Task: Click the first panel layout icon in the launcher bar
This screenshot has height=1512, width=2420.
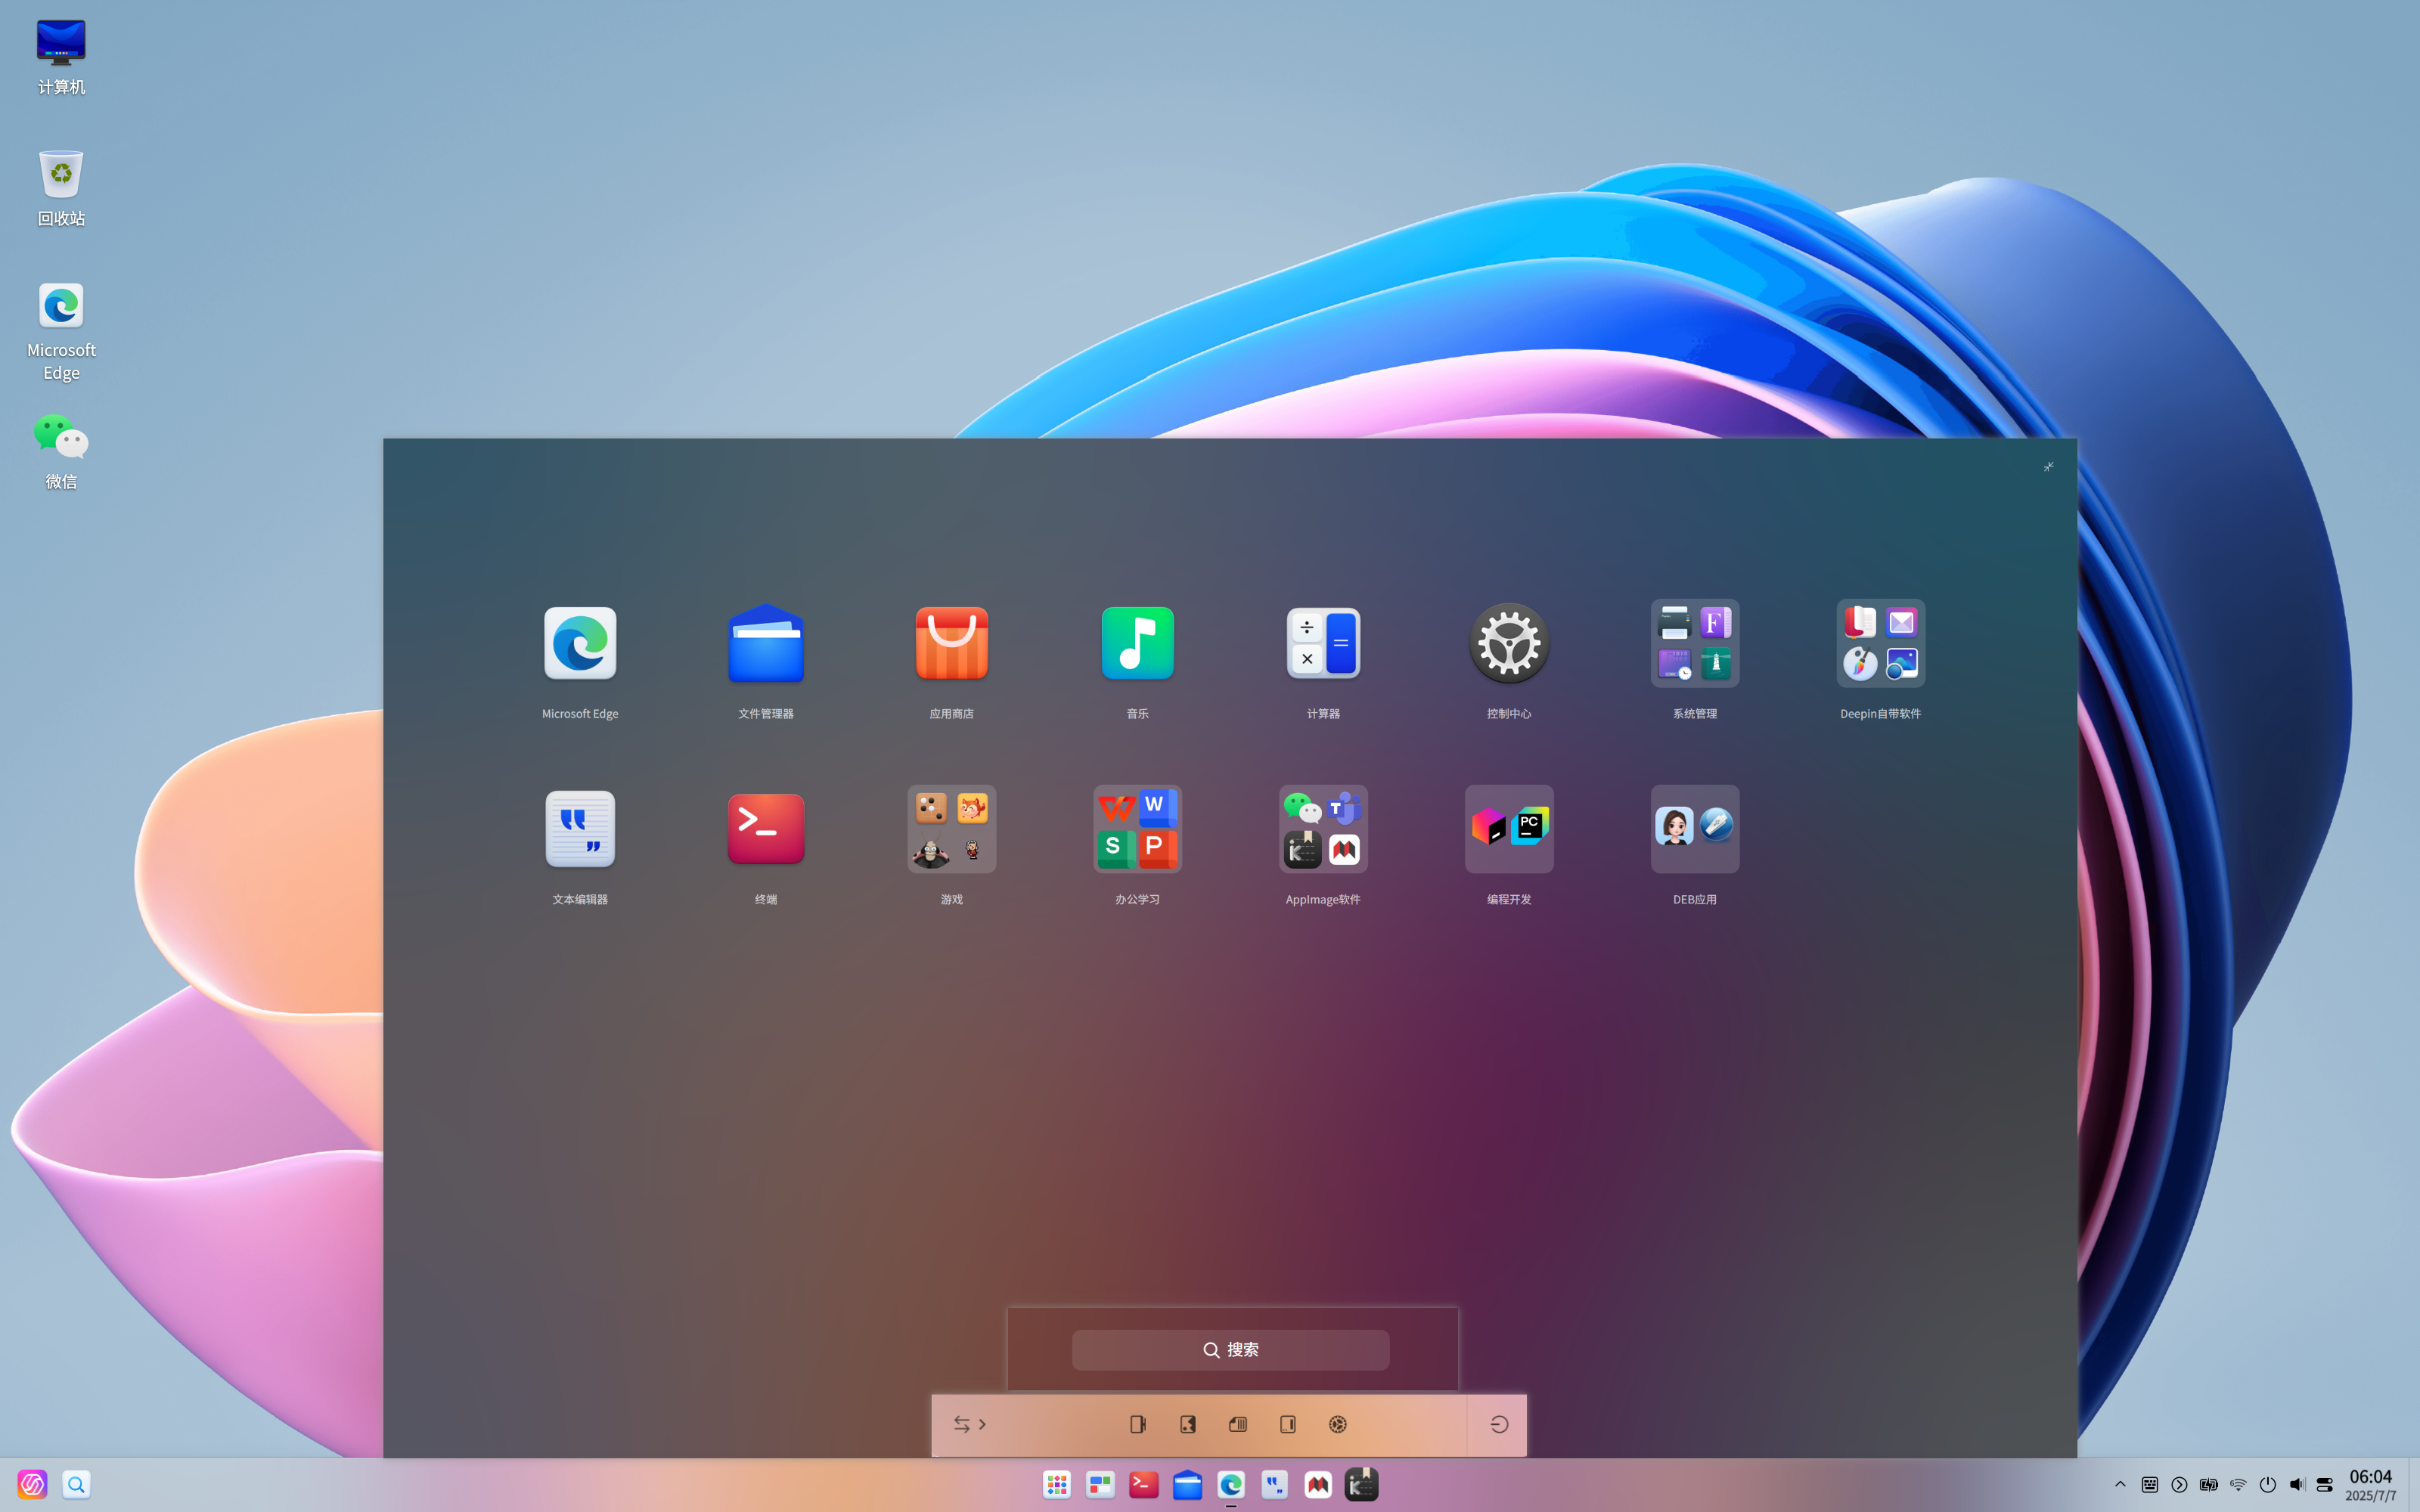Action: 1138,1424
